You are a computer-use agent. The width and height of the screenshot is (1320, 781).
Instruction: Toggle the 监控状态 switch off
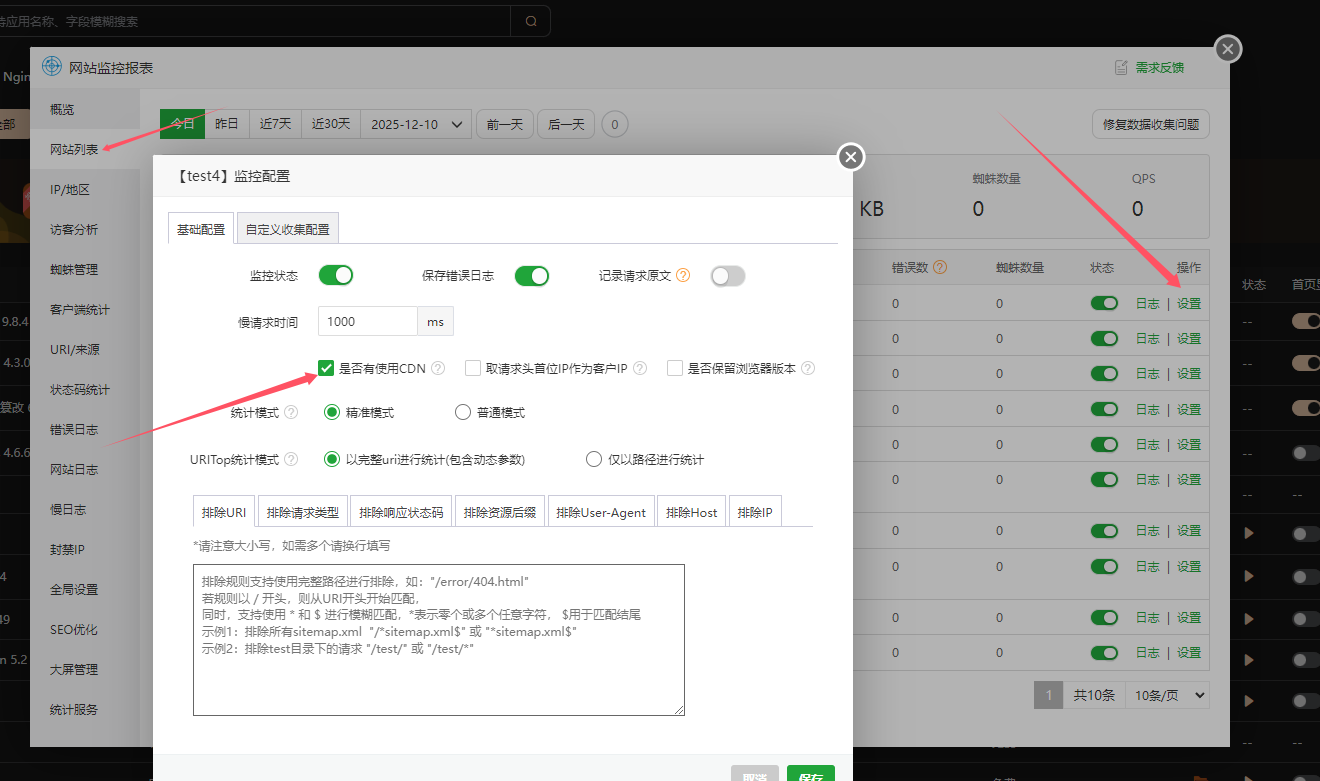(x=336, y=275)
